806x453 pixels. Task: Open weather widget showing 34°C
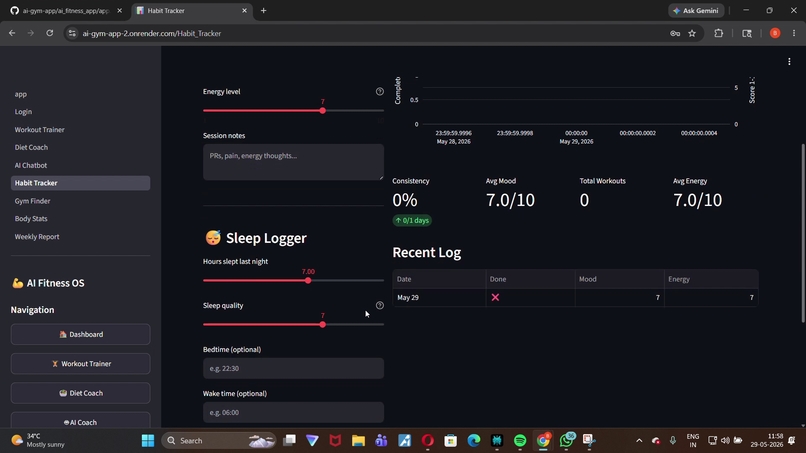click(39, 441)
